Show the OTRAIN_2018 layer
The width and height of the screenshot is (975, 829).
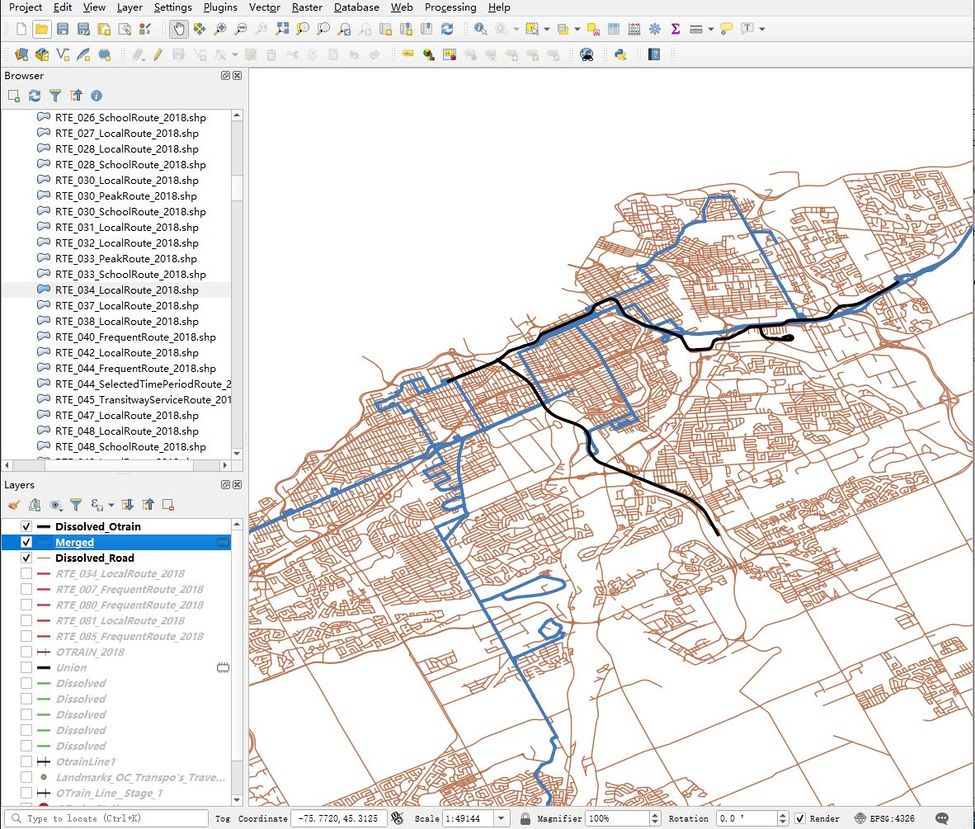click(x=25, y=651)
